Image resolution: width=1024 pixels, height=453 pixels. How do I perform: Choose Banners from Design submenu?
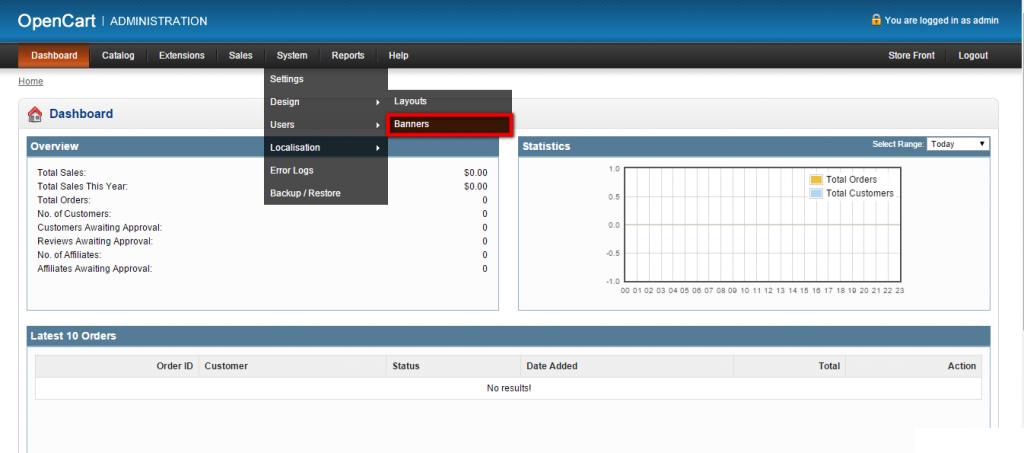click(449, 124)
